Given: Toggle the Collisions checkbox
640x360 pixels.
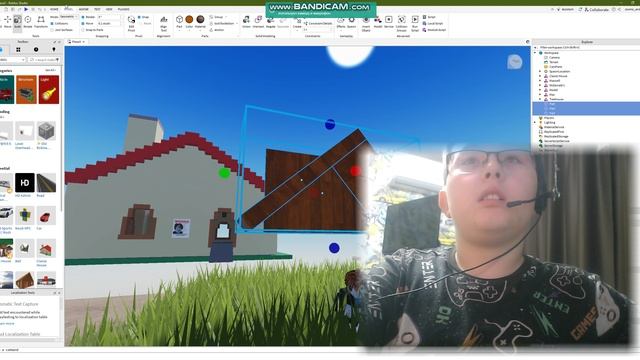Looking at the screenshot, I should tap(60, 24).
